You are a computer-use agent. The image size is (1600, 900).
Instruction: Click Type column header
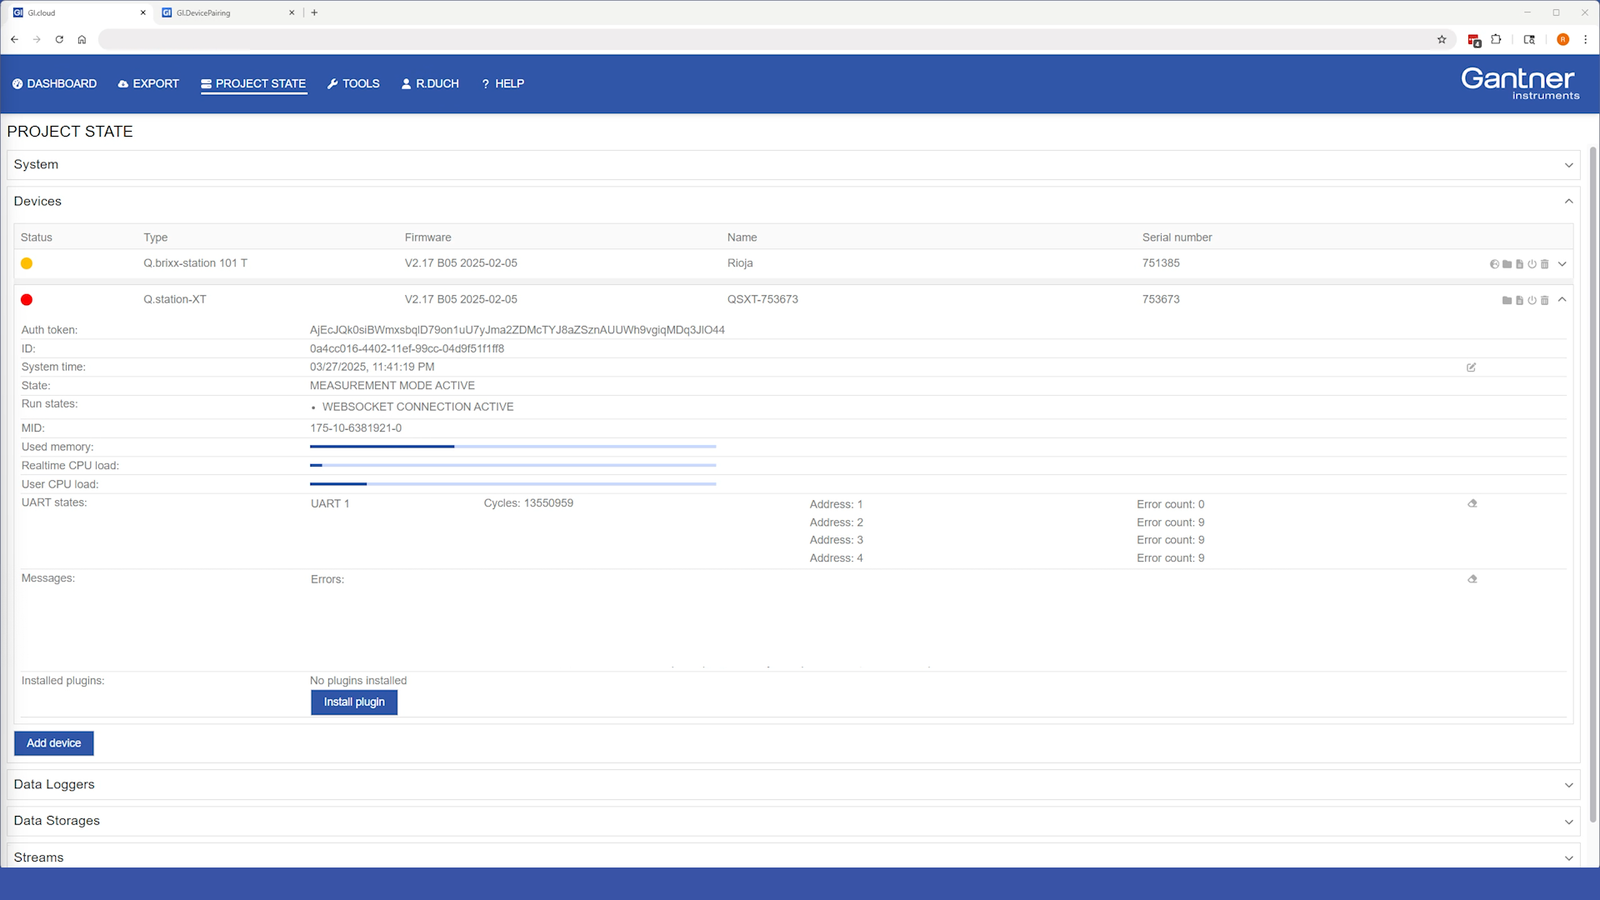(155, 238)
